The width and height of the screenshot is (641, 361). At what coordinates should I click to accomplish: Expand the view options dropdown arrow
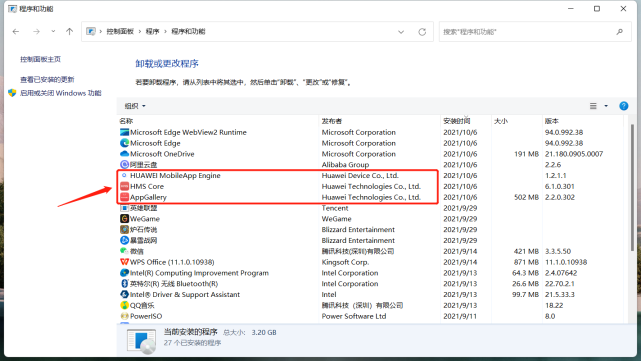click(x=606, y=106)
